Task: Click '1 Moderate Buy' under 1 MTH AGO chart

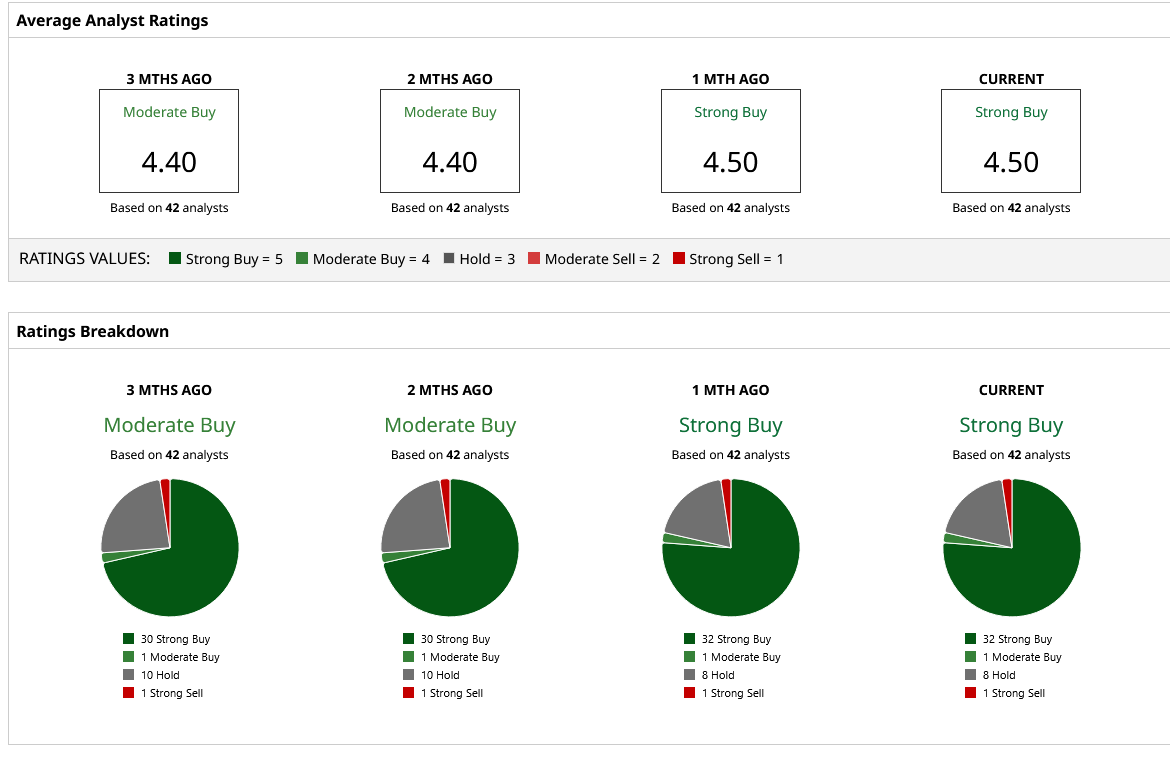Action: [x=732, y=657]
